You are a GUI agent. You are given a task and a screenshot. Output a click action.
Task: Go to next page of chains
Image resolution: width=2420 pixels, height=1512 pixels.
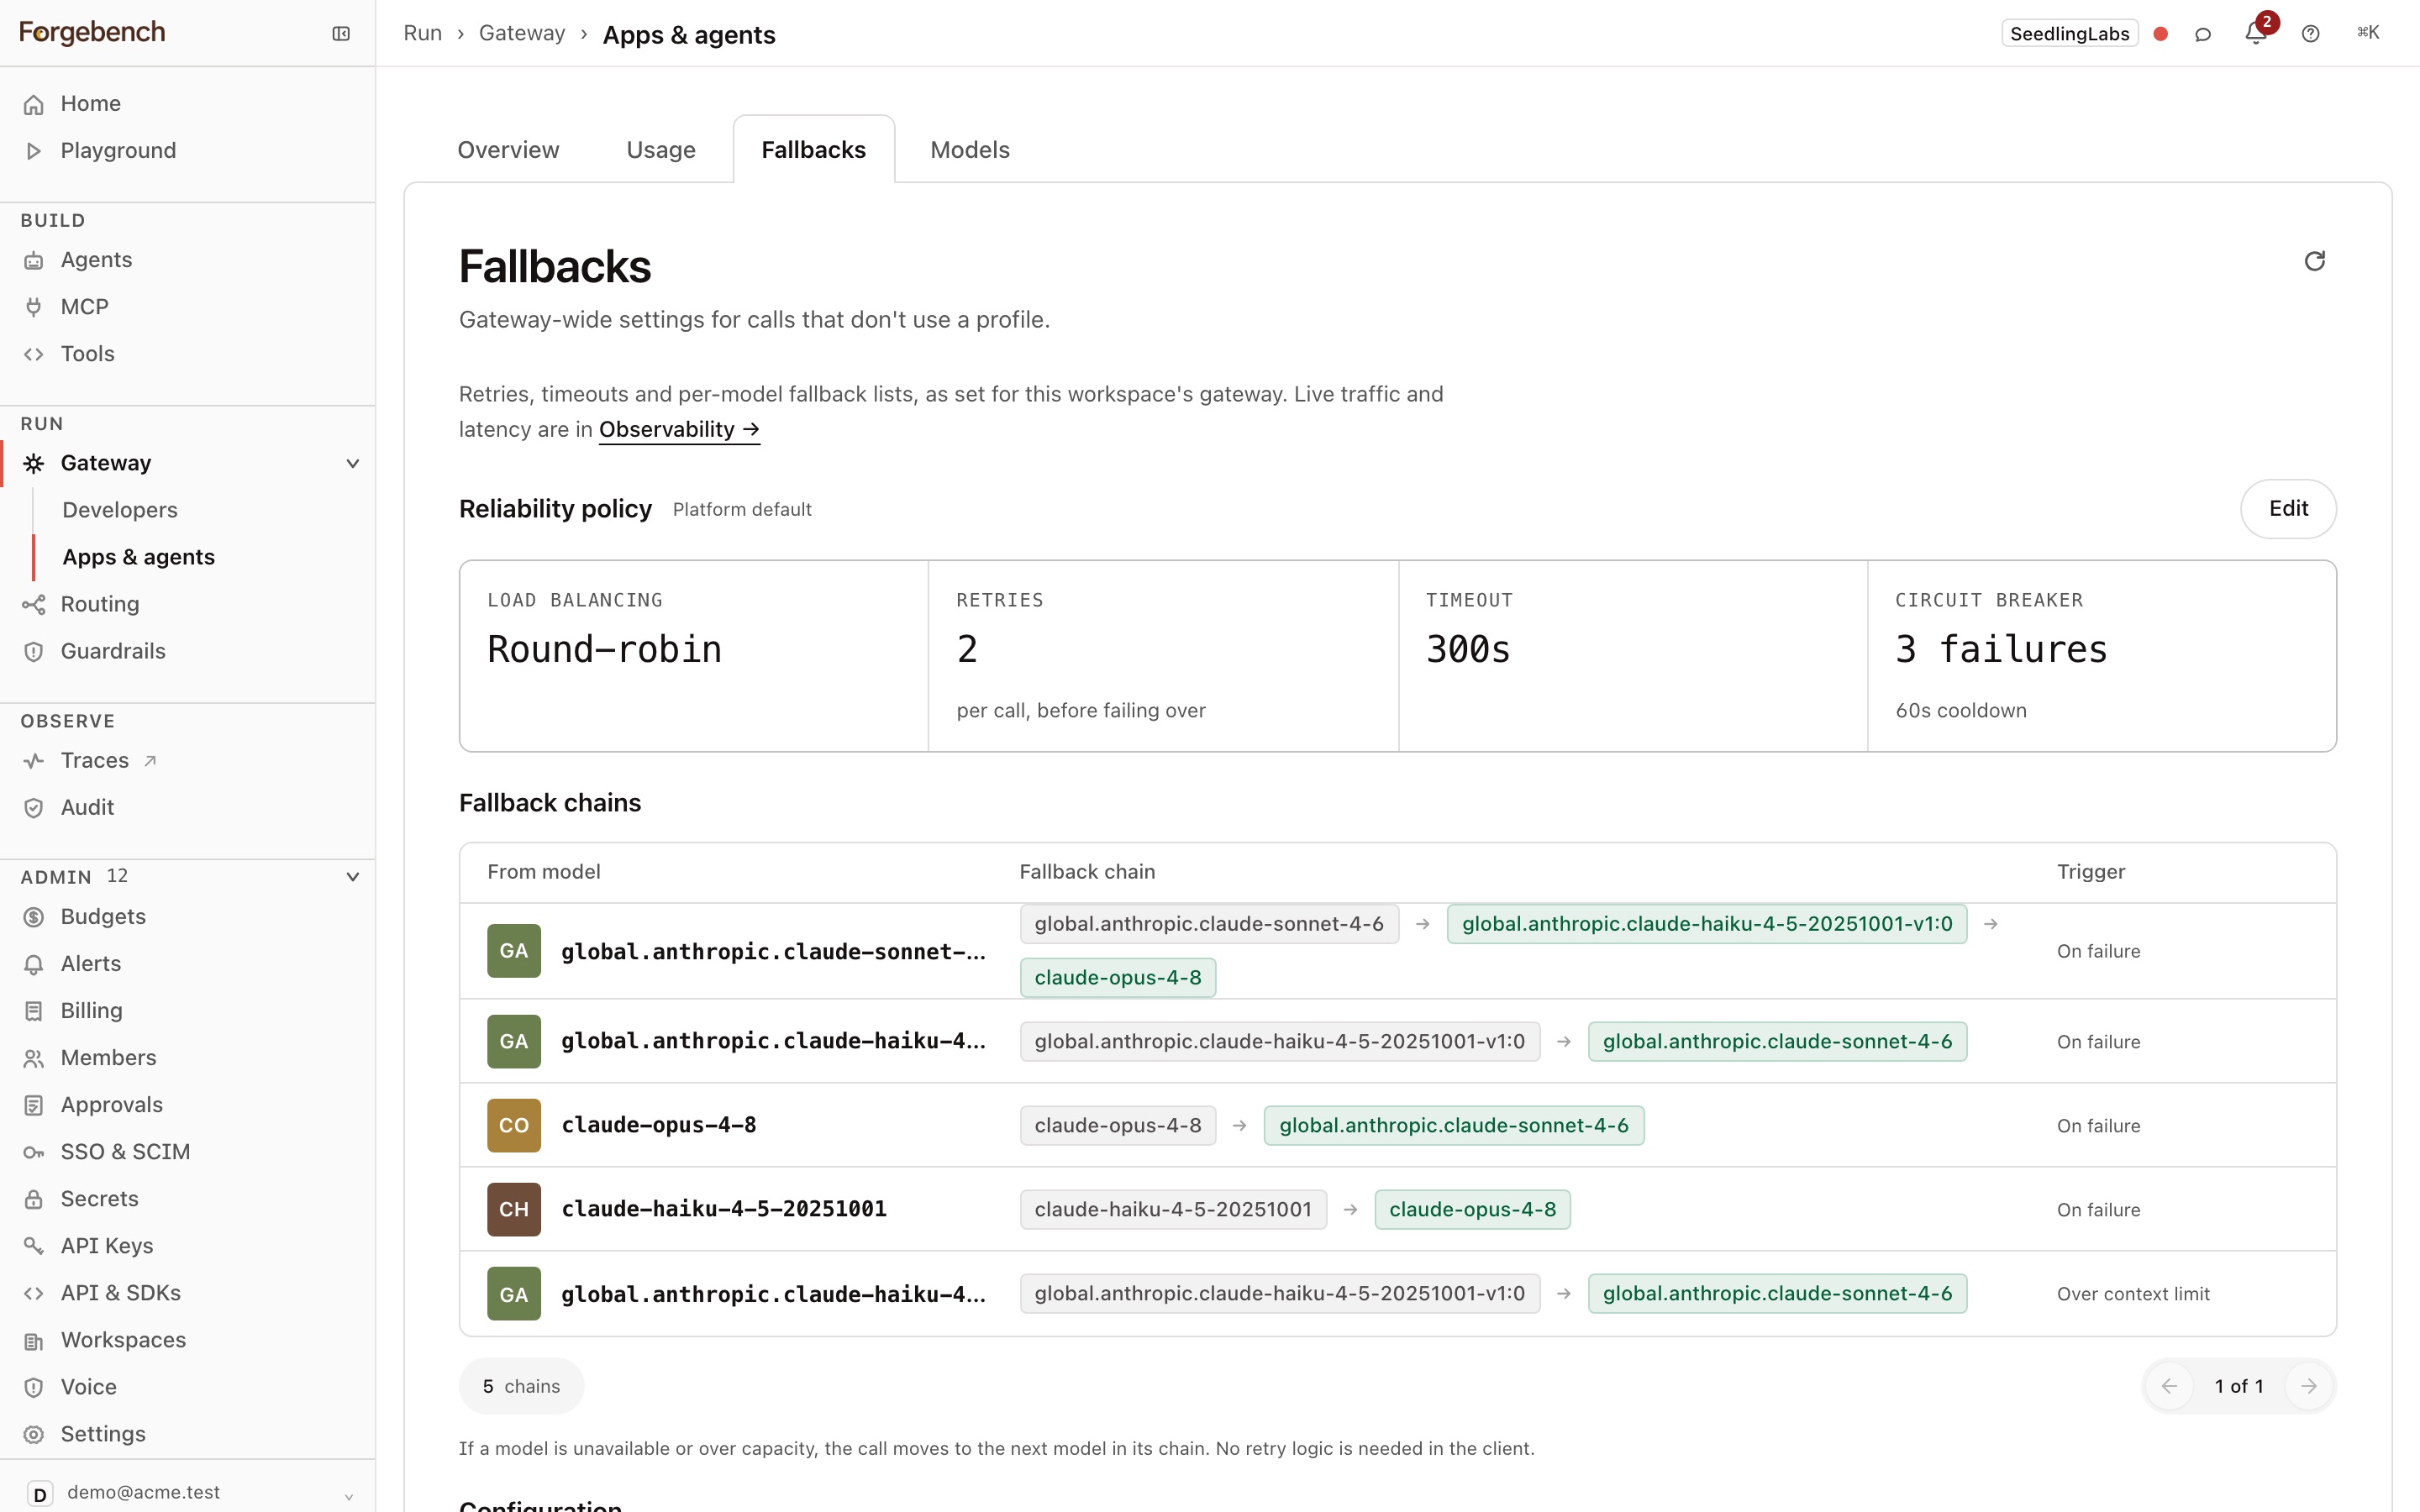(x=2309, y=1386)
